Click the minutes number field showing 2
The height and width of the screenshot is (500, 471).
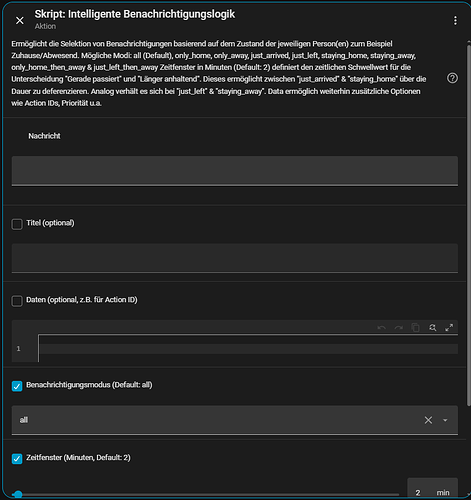[x=432, y=492]
